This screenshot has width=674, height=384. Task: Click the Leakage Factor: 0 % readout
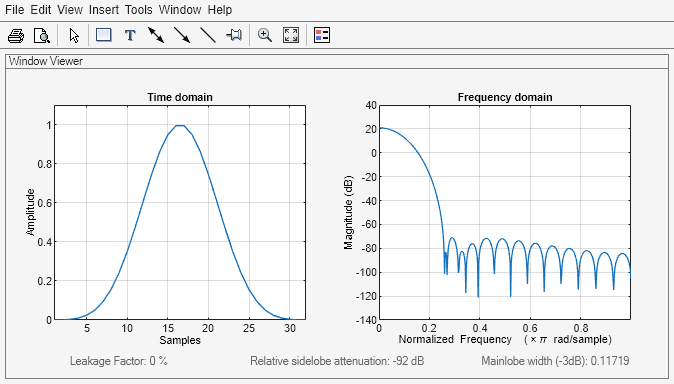[x=119, y=361]
